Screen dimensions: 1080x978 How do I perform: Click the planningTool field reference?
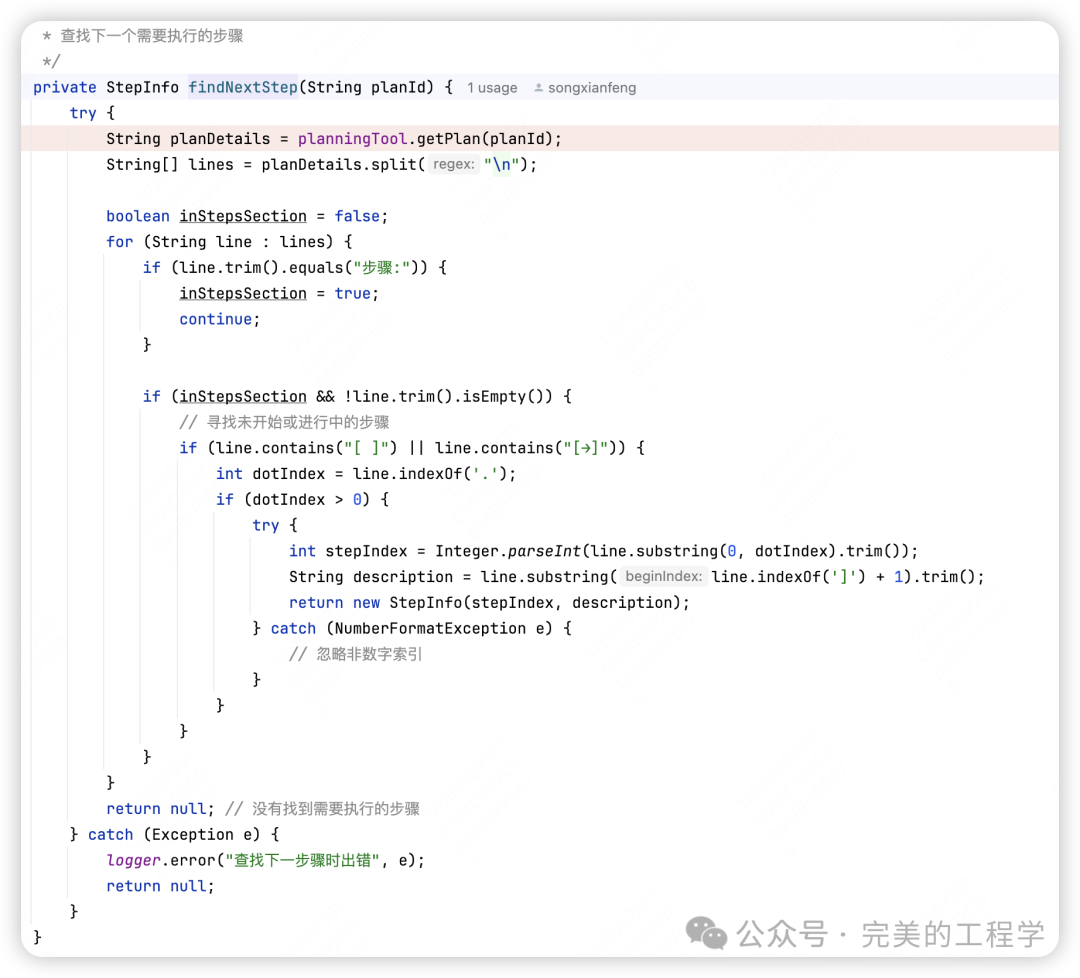352,139
